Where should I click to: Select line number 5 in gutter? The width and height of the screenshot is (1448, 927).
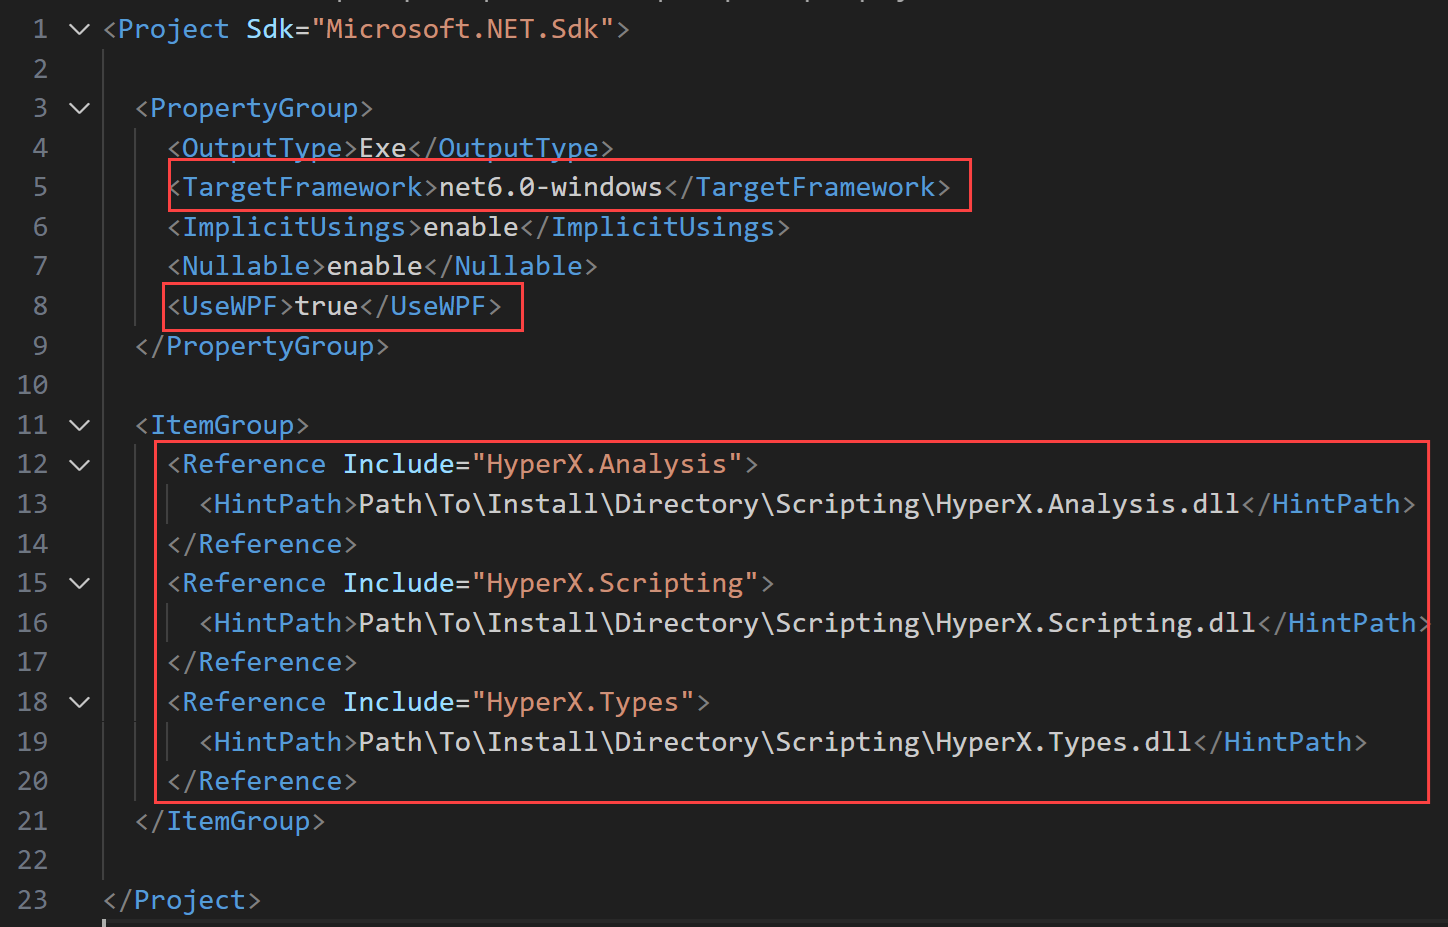coord(40,187)
